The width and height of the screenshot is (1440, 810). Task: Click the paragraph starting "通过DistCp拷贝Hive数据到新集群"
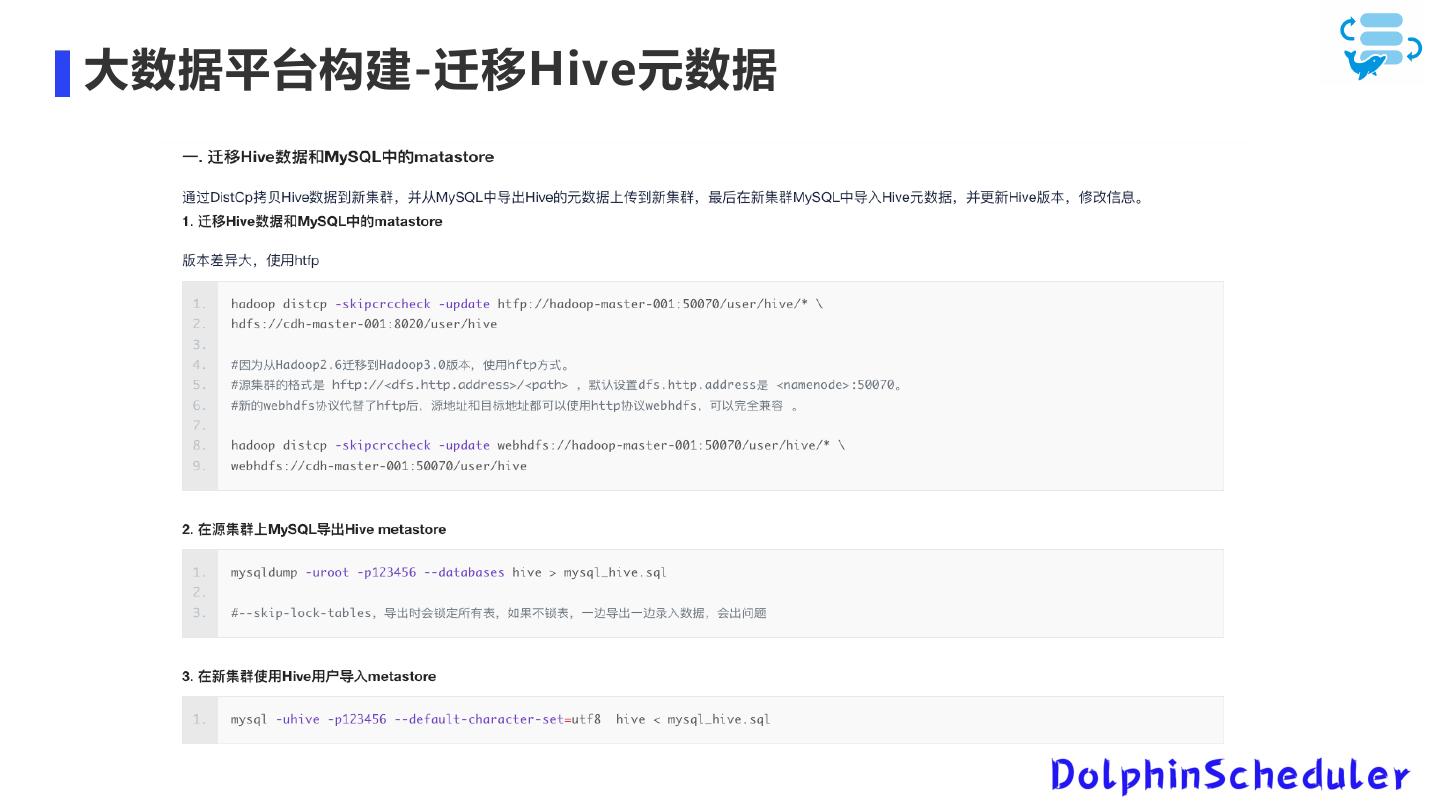pyautogui.click(x=662, y=197)
